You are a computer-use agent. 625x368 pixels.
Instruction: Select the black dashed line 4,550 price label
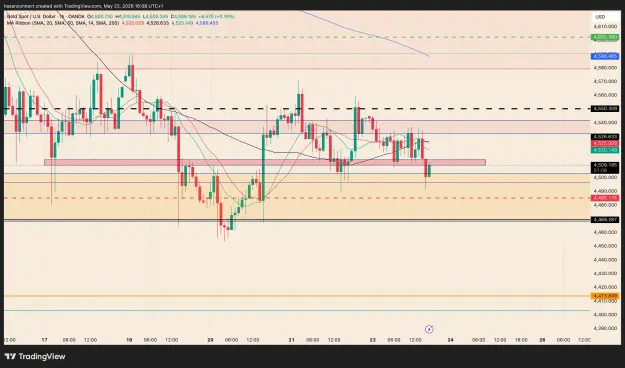click(x=605, y=108)
